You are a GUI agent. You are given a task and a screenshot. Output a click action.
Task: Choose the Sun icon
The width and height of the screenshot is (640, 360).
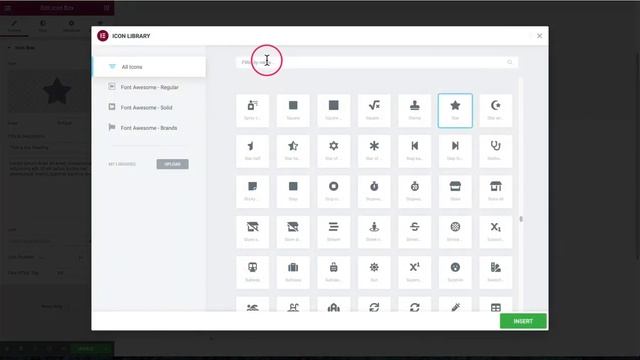374,272
